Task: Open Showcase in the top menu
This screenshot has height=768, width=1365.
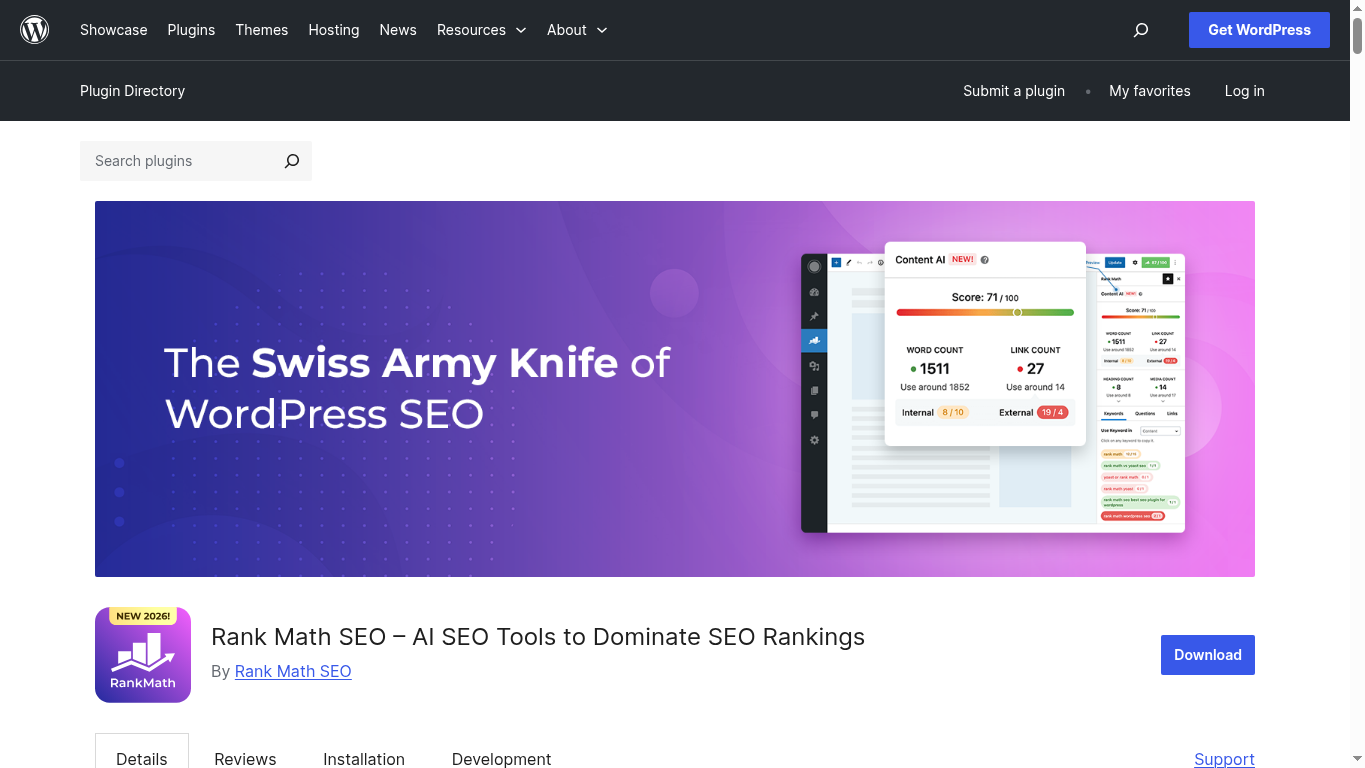Action: [114, 30]
